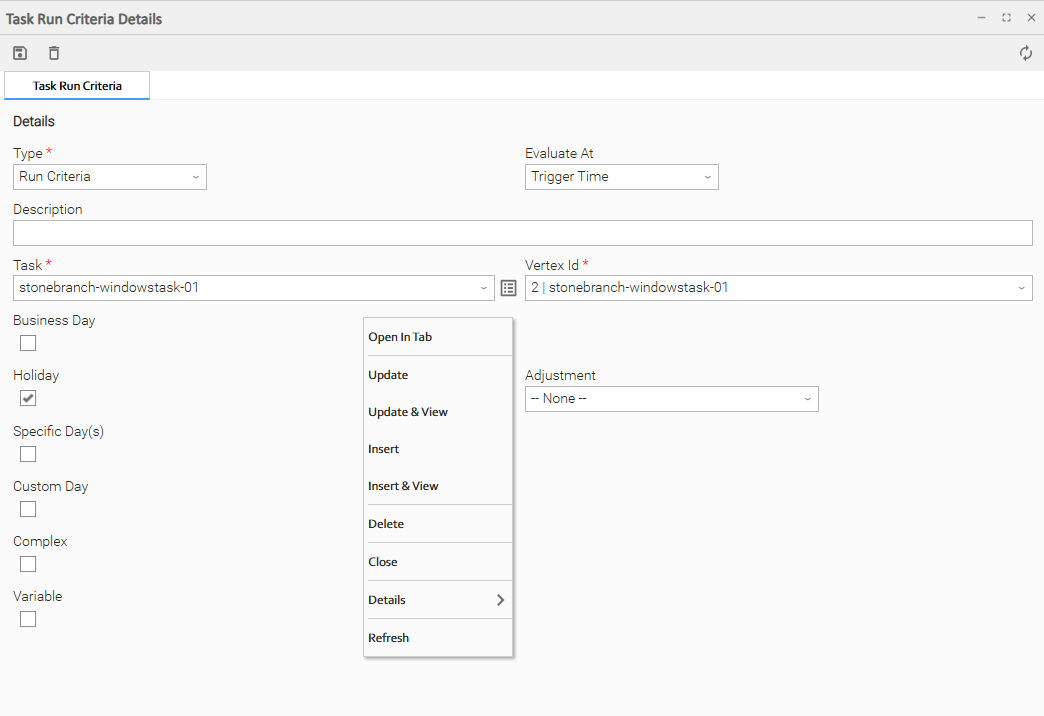Enable the Complex checkbox
Viewport: 1044px width, 716px height.
(x=28, y=564)
